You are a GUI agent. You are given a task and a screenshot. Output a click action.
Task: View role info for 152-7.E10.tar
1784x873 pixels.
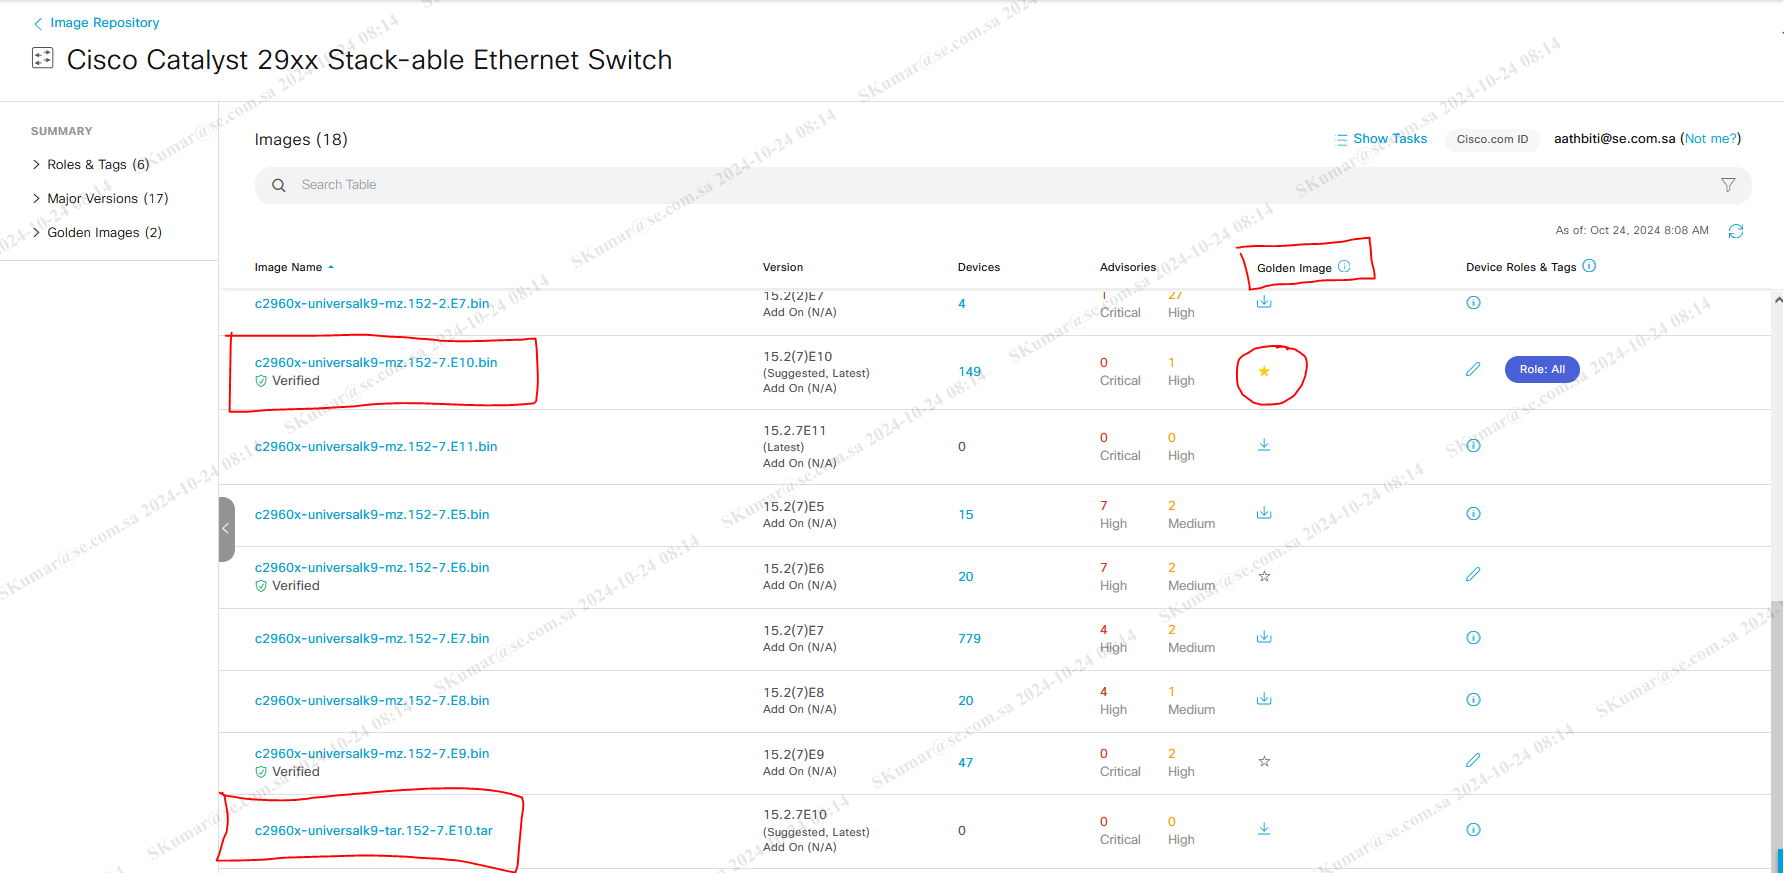pos(1473,829)
